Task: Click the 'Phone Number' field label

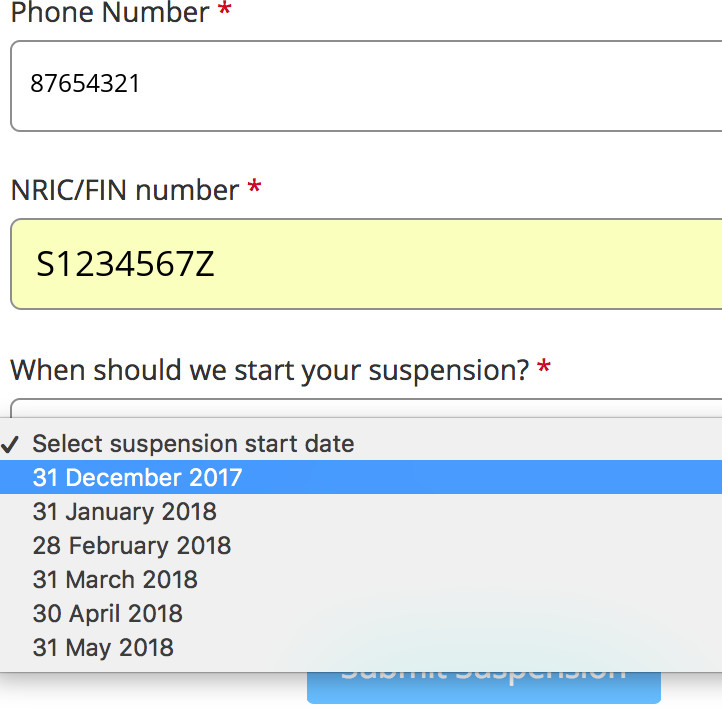Action: pos(110,13)
